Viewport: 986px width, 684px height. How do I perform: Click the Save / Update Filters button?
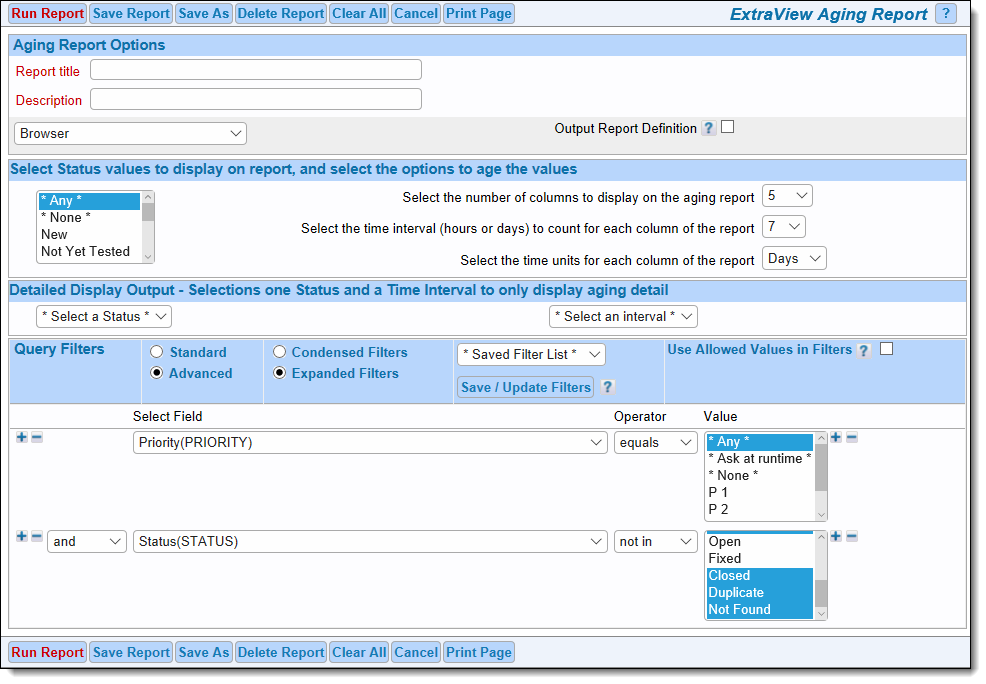(x=526, y=388)
